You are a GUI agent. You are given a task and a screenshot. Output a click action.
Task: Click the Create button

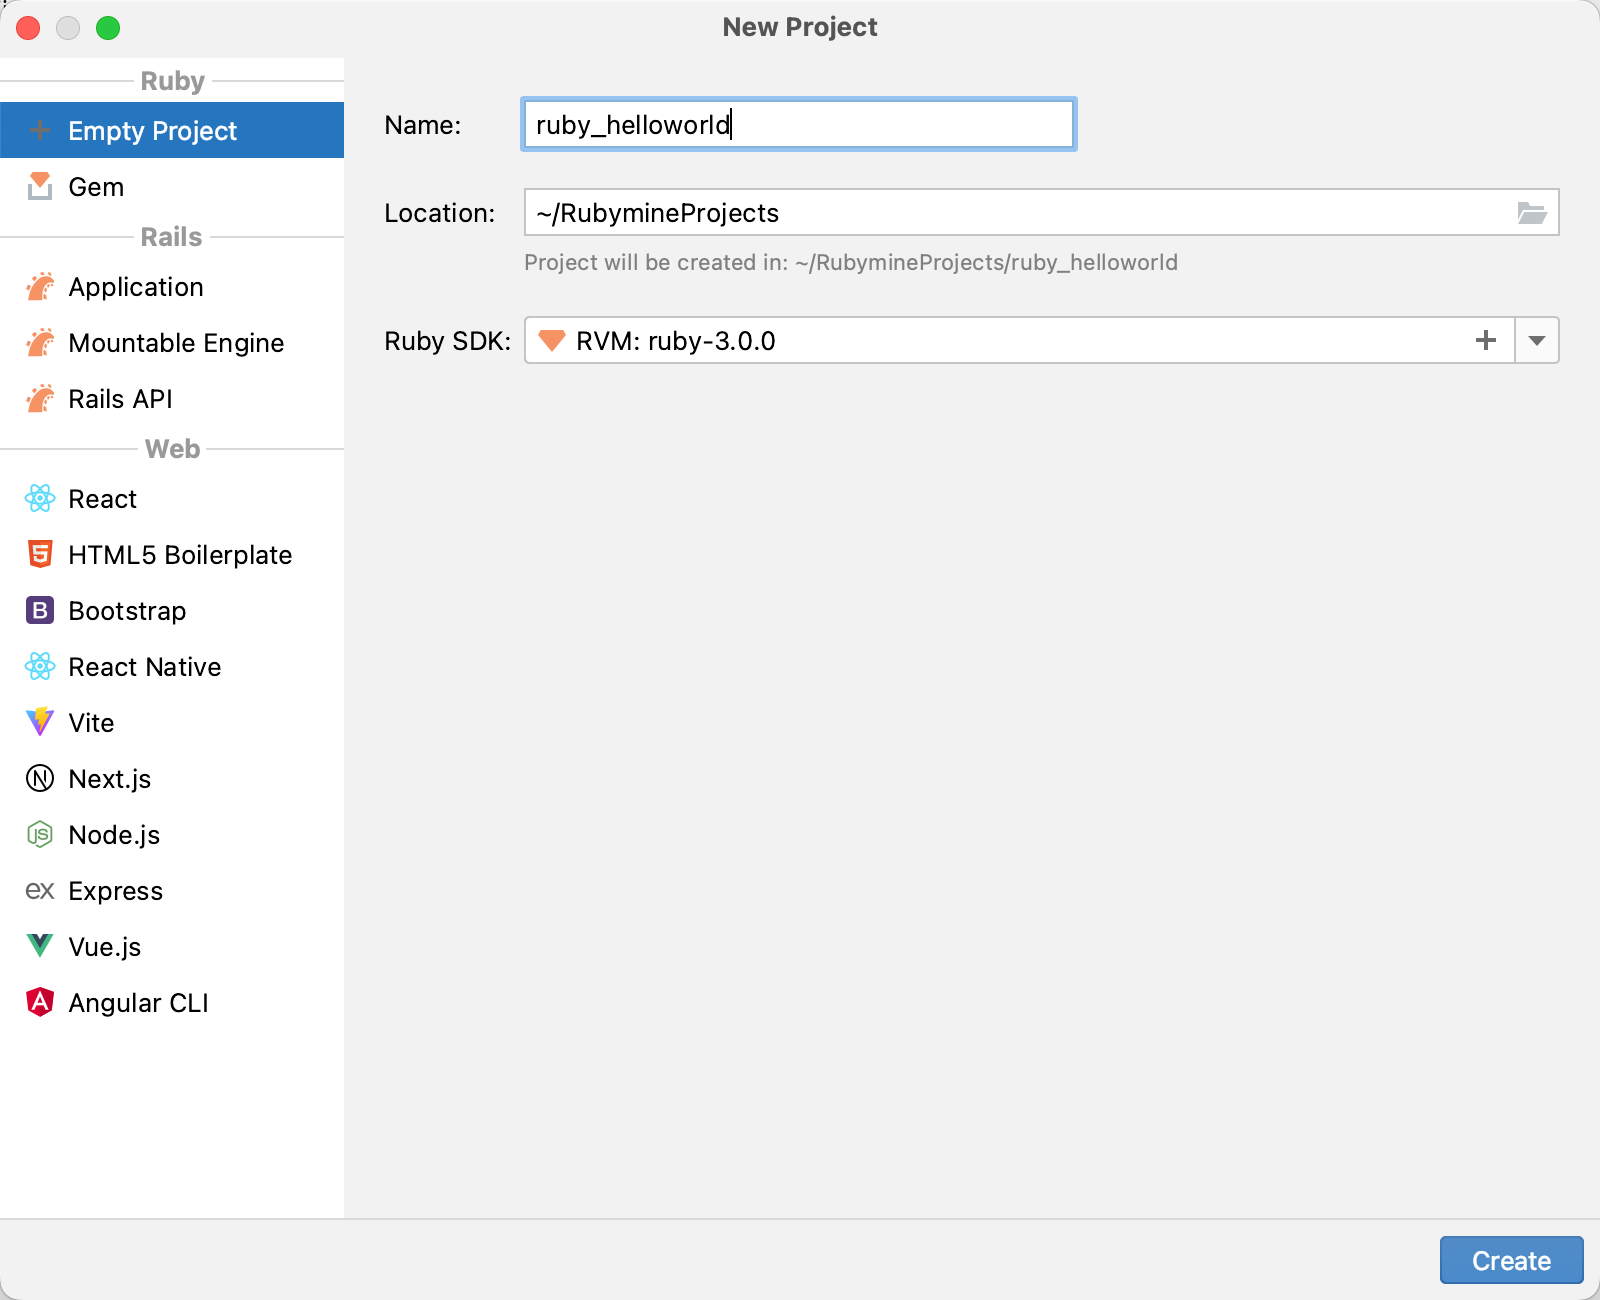[1510, 1260]
